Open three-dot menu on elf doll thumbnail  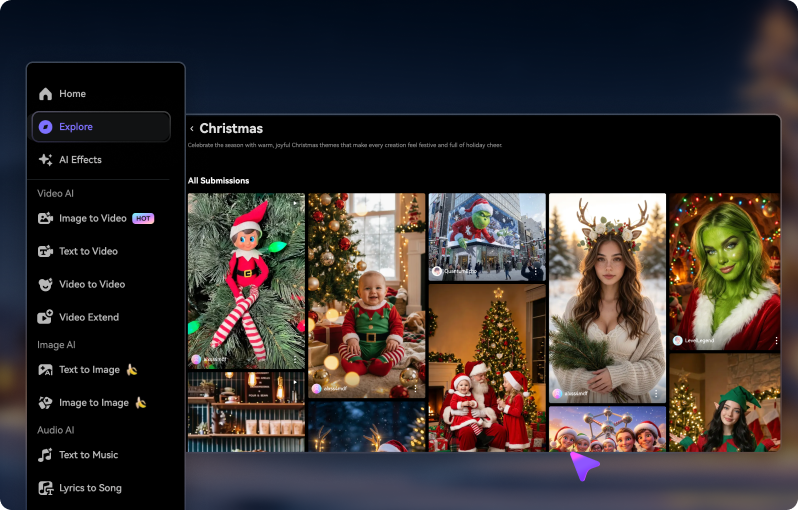click(x=295, y=359)
